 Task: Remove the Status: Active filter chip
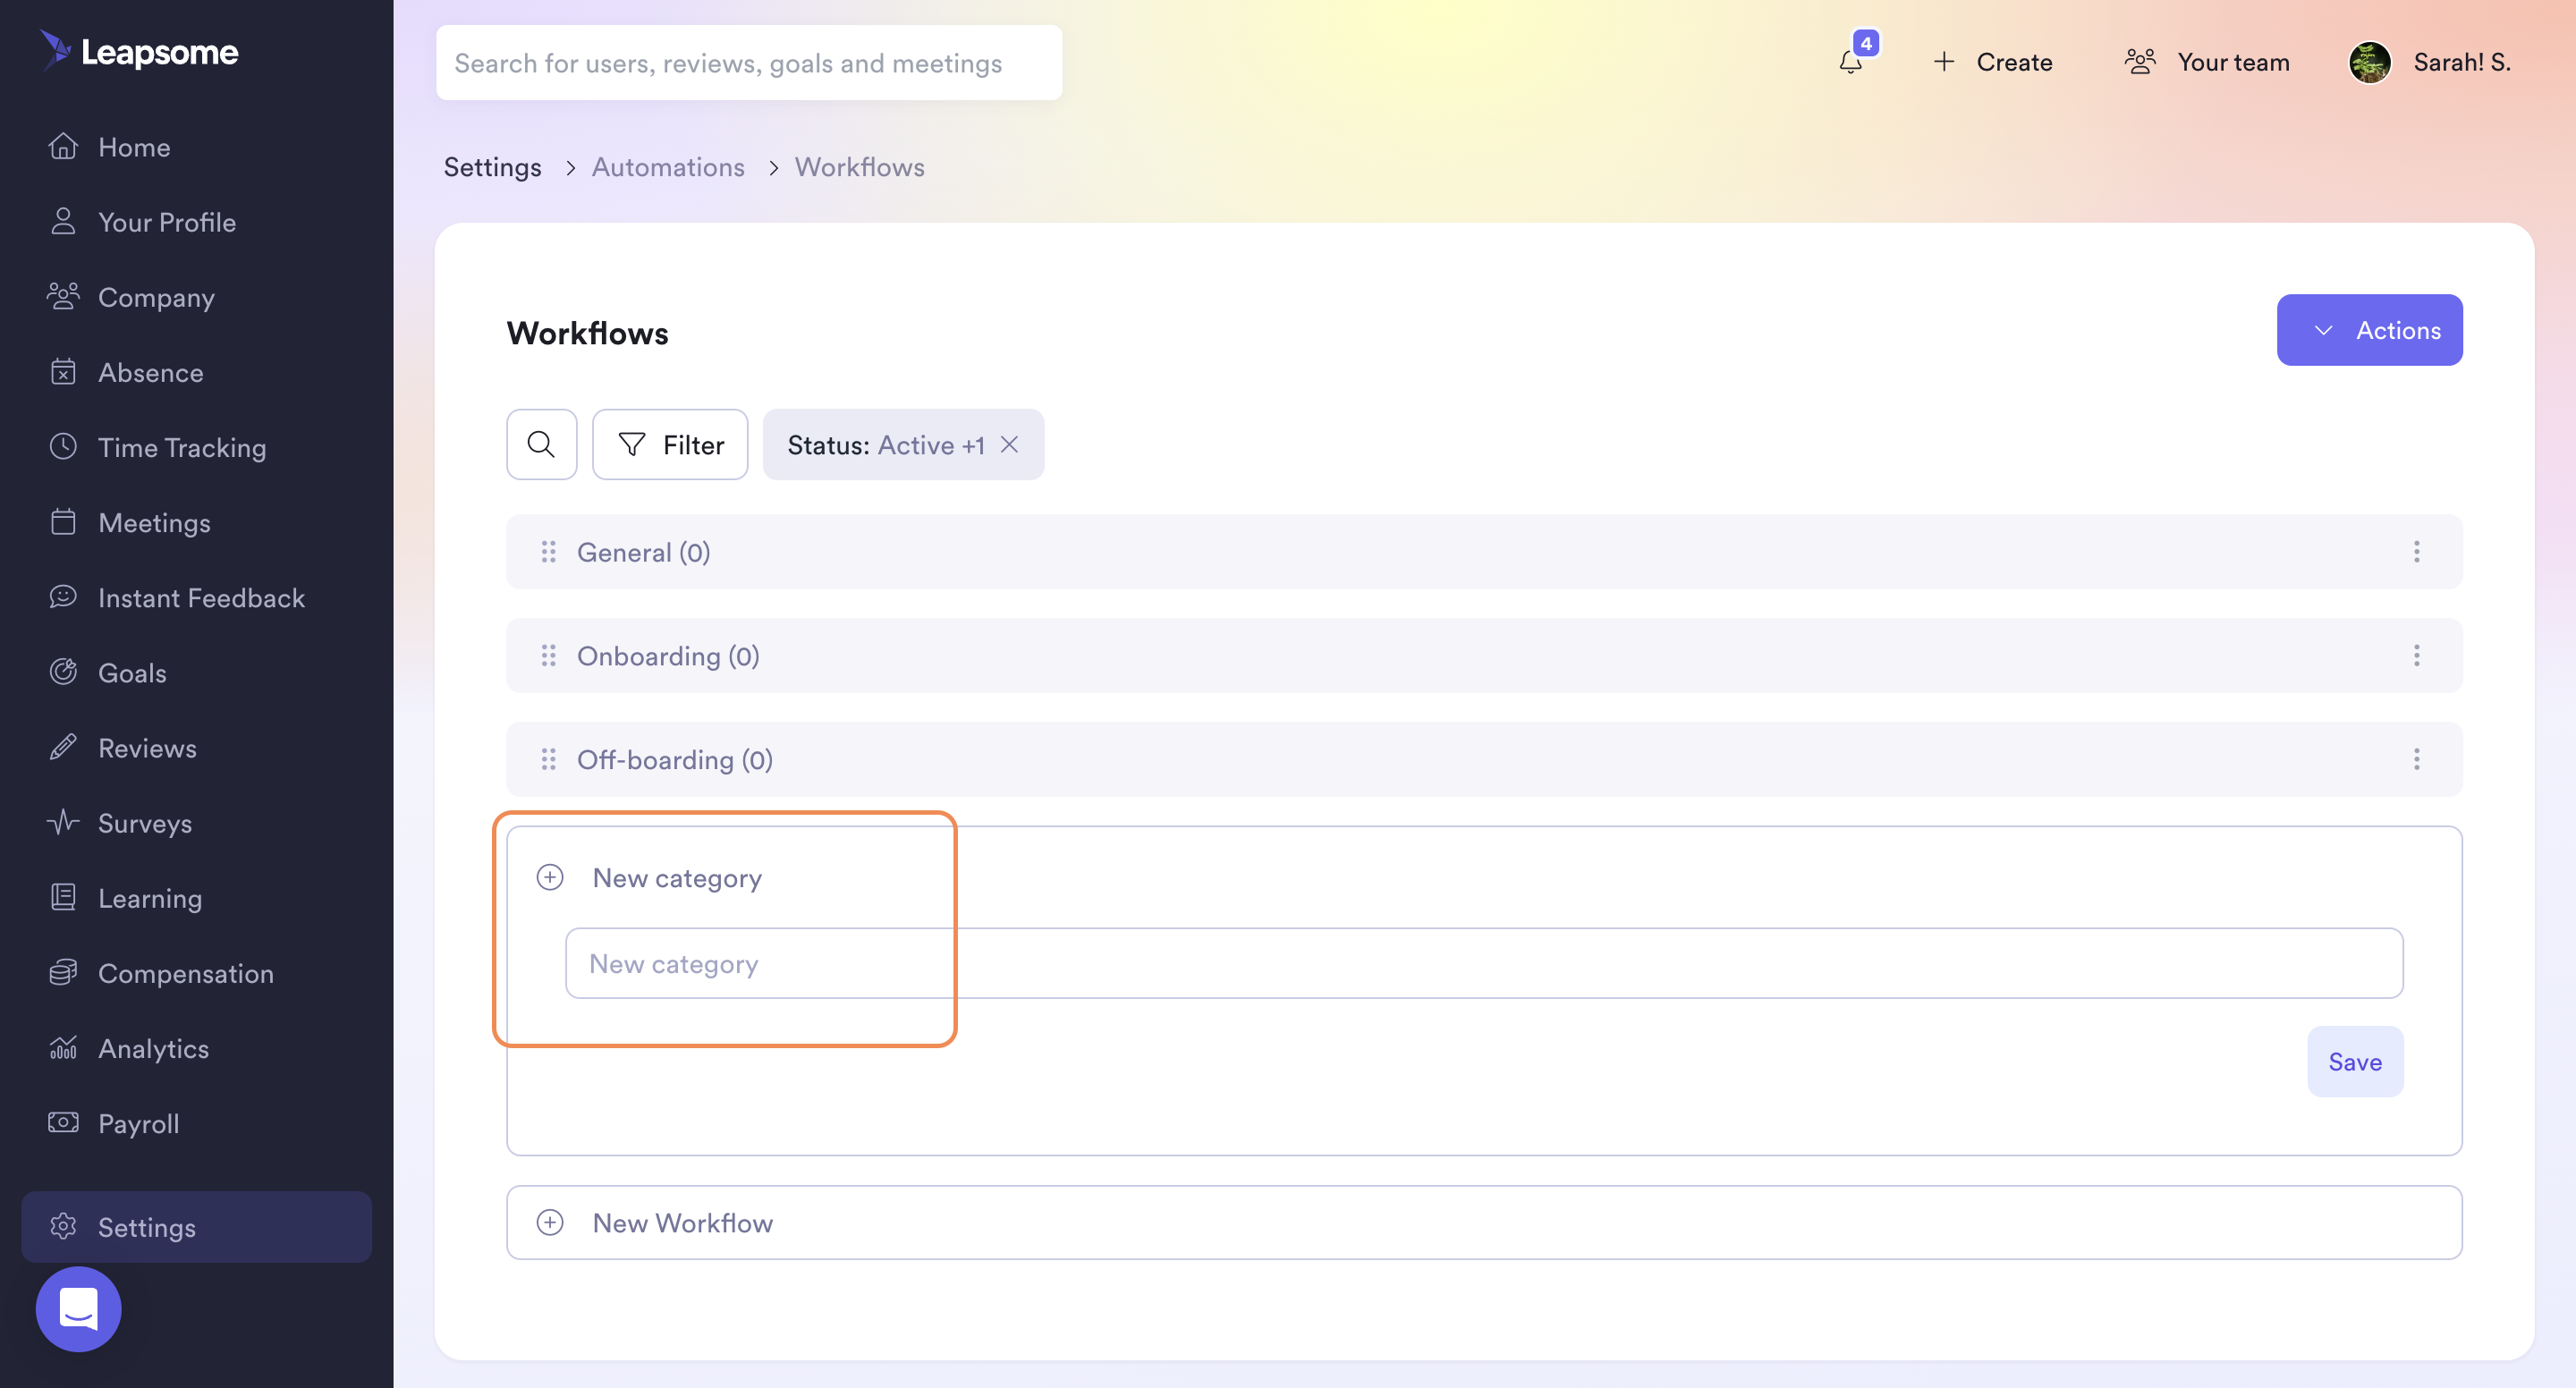click(x=1010, y=444)
